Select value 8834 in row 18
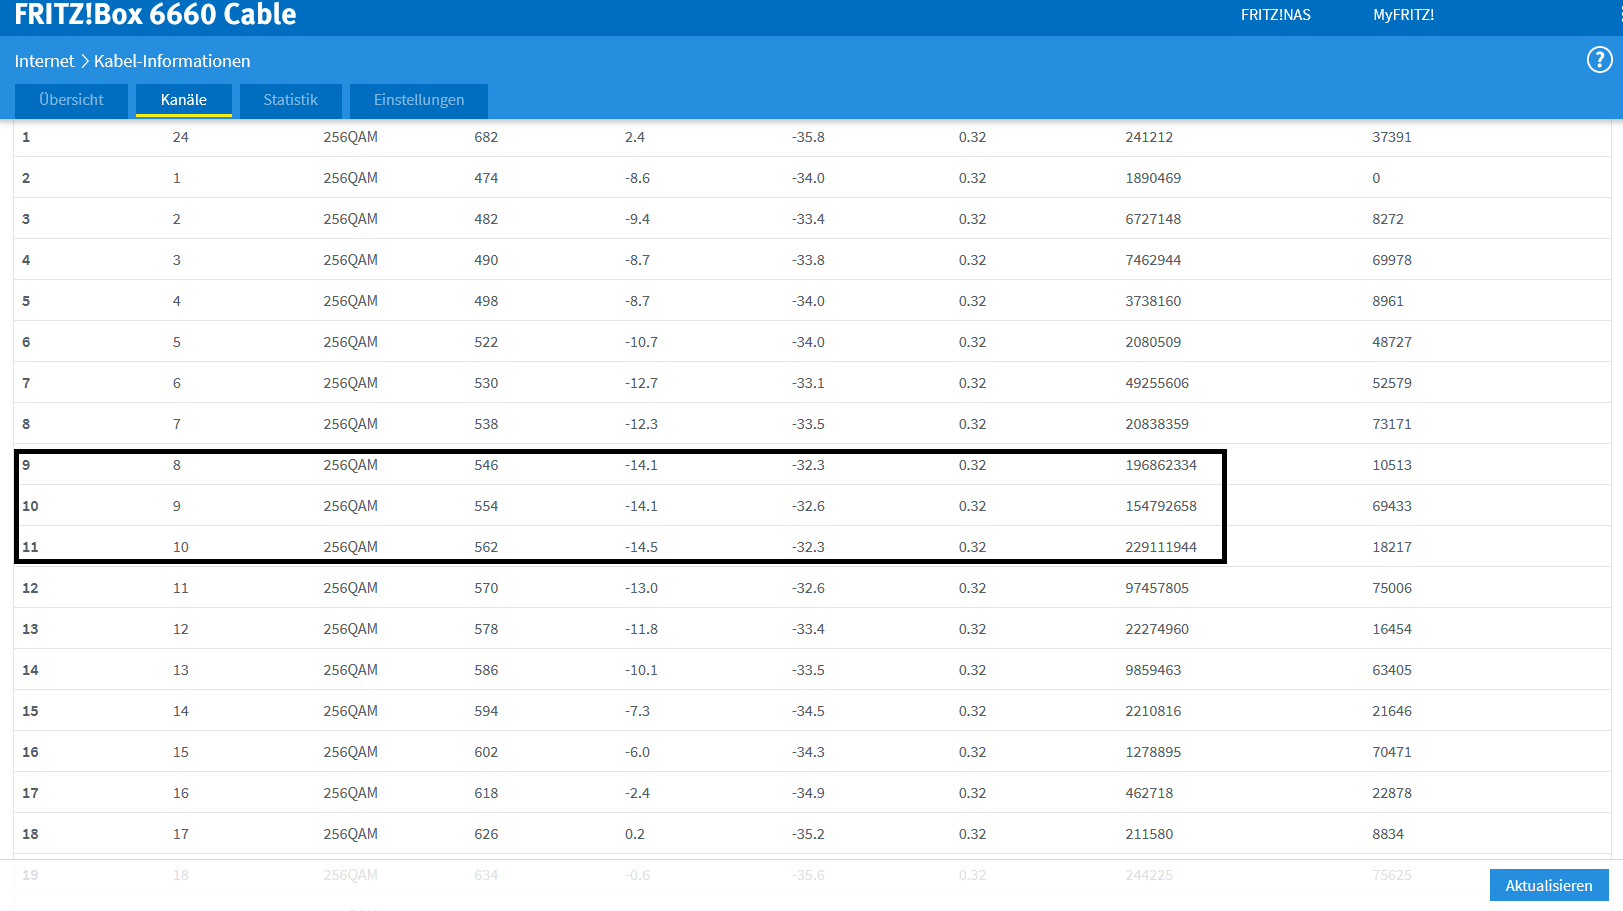1623x911 pixels. click(x=1388, y=834)
